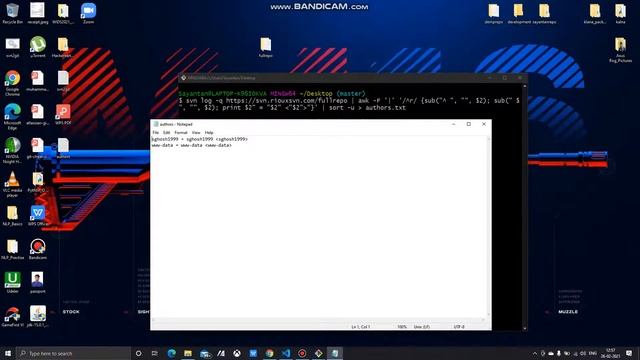Open the taskbar clock and date
Viewport: 640px width, 360px height.
pyautogui.click(x=611, y=353)
